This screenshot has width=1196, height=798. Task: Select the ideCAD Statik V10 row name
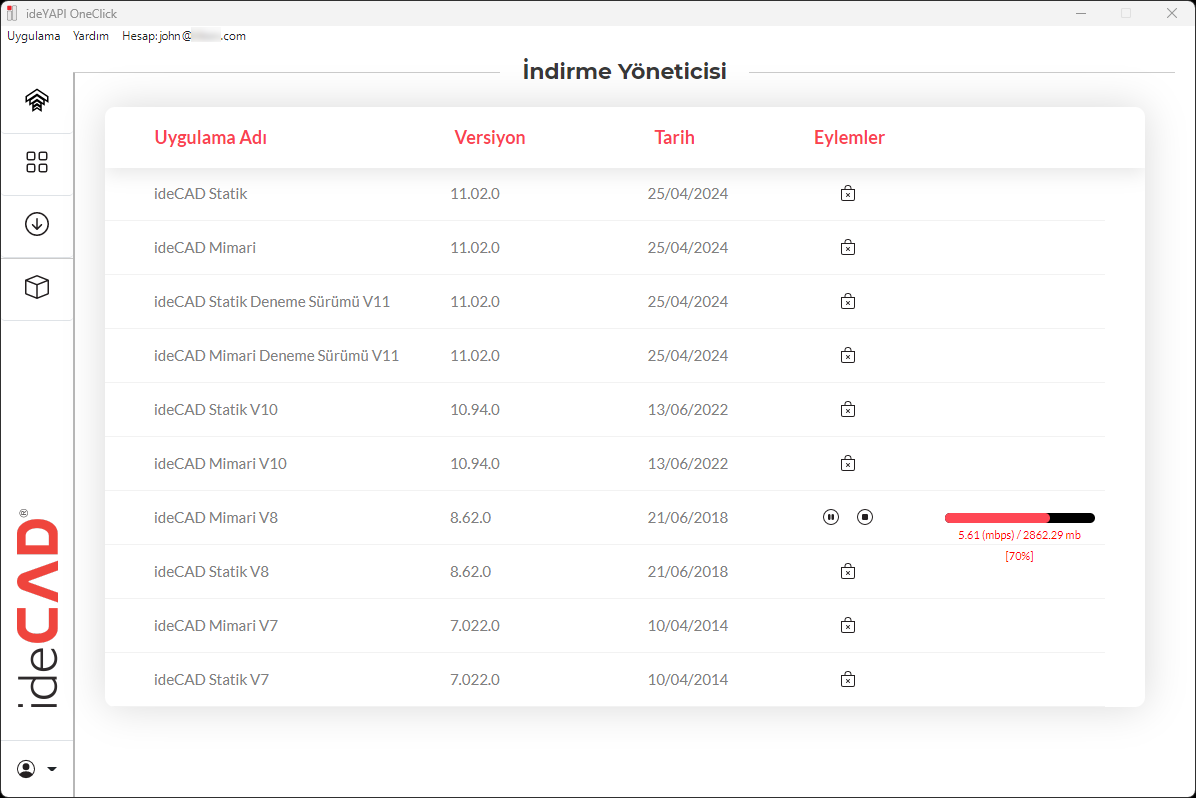pos(215,410)
